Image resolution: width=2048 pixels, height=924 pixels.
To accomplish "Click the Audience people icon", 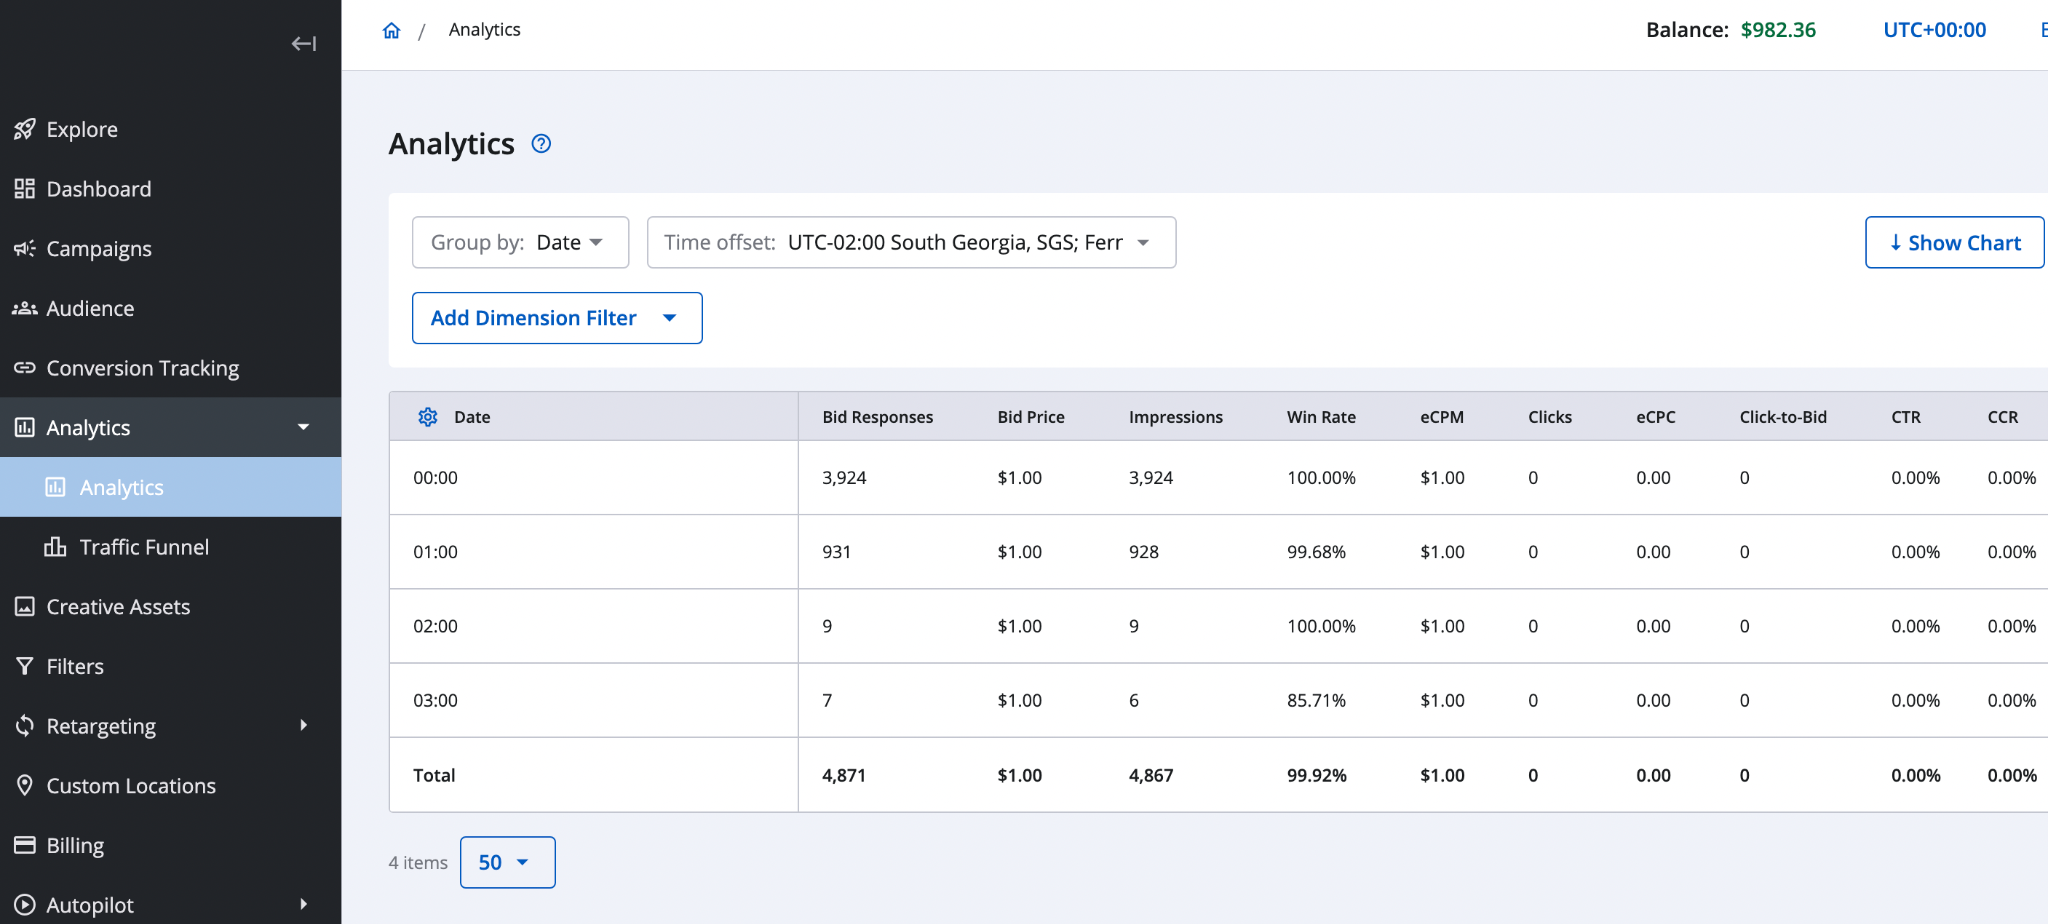I will coord(25,308).
